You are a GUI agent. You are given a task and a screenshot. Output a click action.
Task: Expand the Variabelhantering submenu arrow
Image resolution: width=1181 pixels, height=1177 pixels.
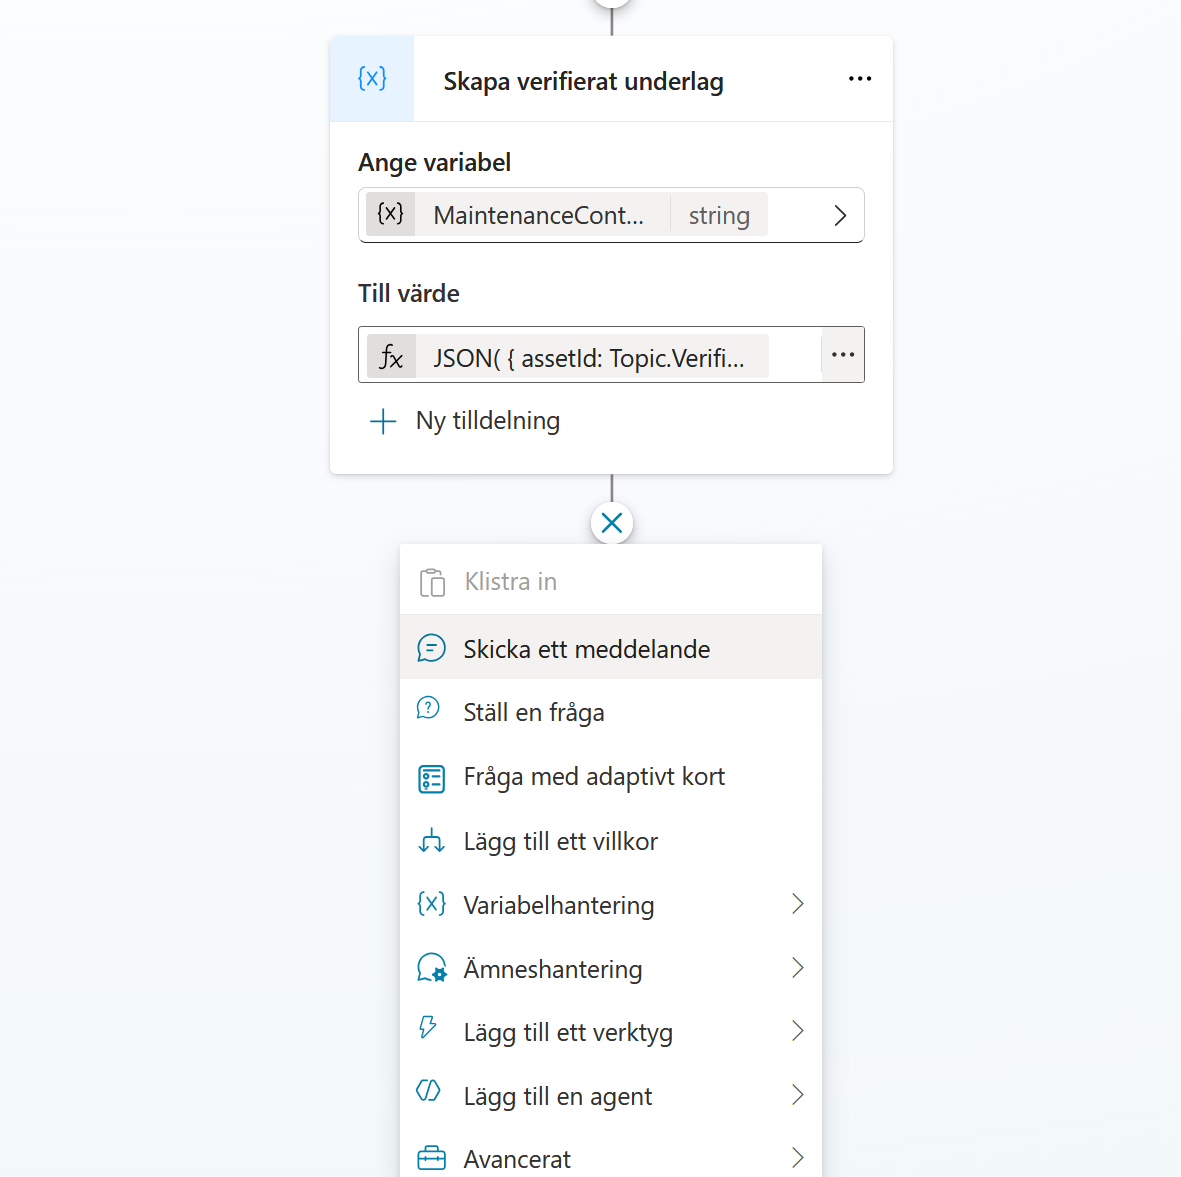click(x=798, y=904)
